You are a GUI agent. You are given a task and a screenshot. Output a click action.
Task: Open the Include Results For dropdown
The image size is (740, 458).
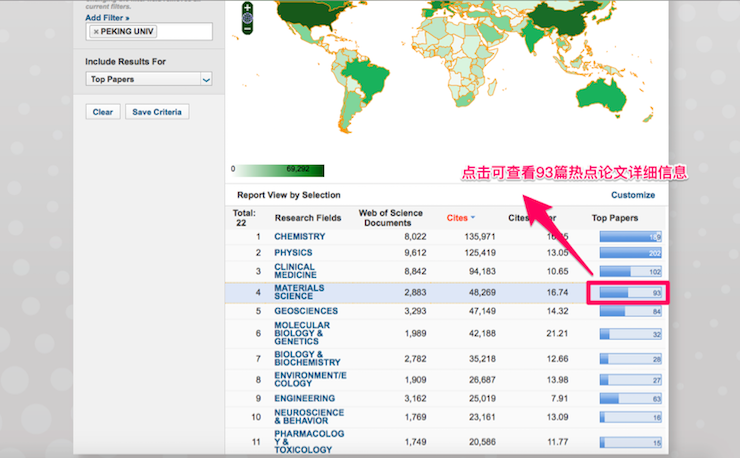coord(149,79)
